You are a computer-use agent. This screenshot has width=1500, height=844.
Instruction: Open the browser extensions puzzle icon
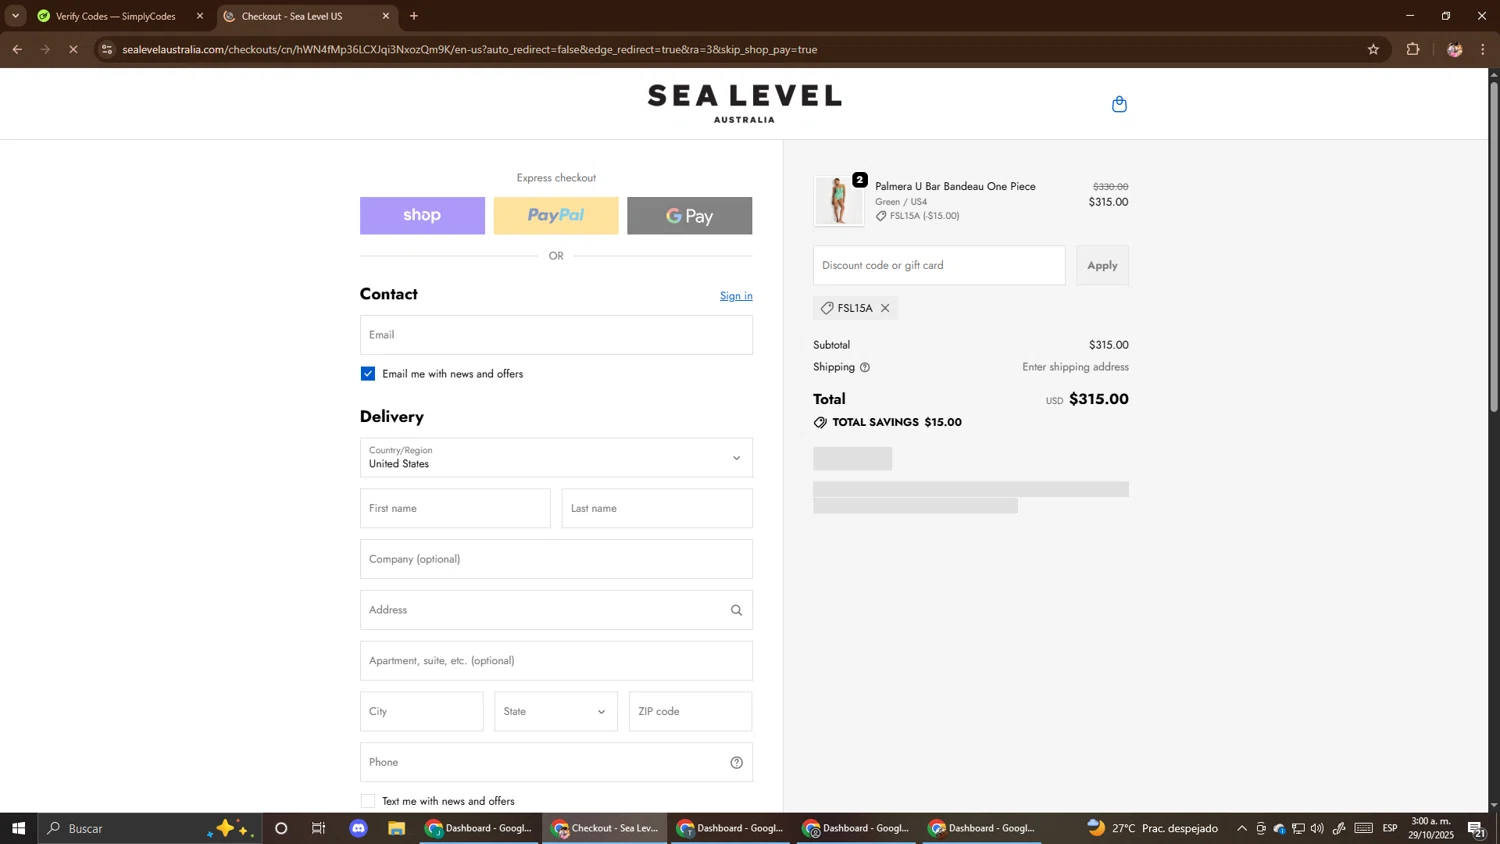click(1413, 49)
